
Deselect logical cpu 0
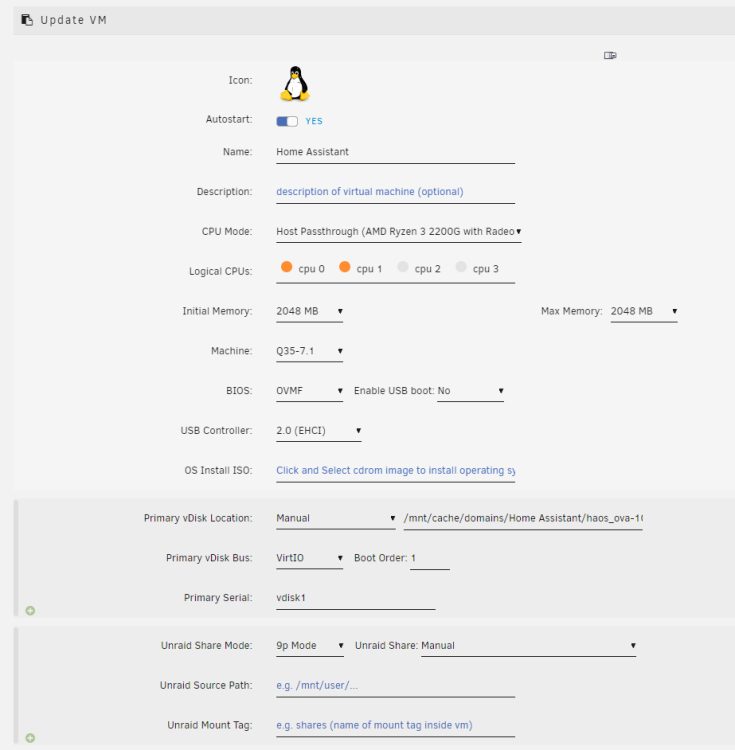coord(286,267)
